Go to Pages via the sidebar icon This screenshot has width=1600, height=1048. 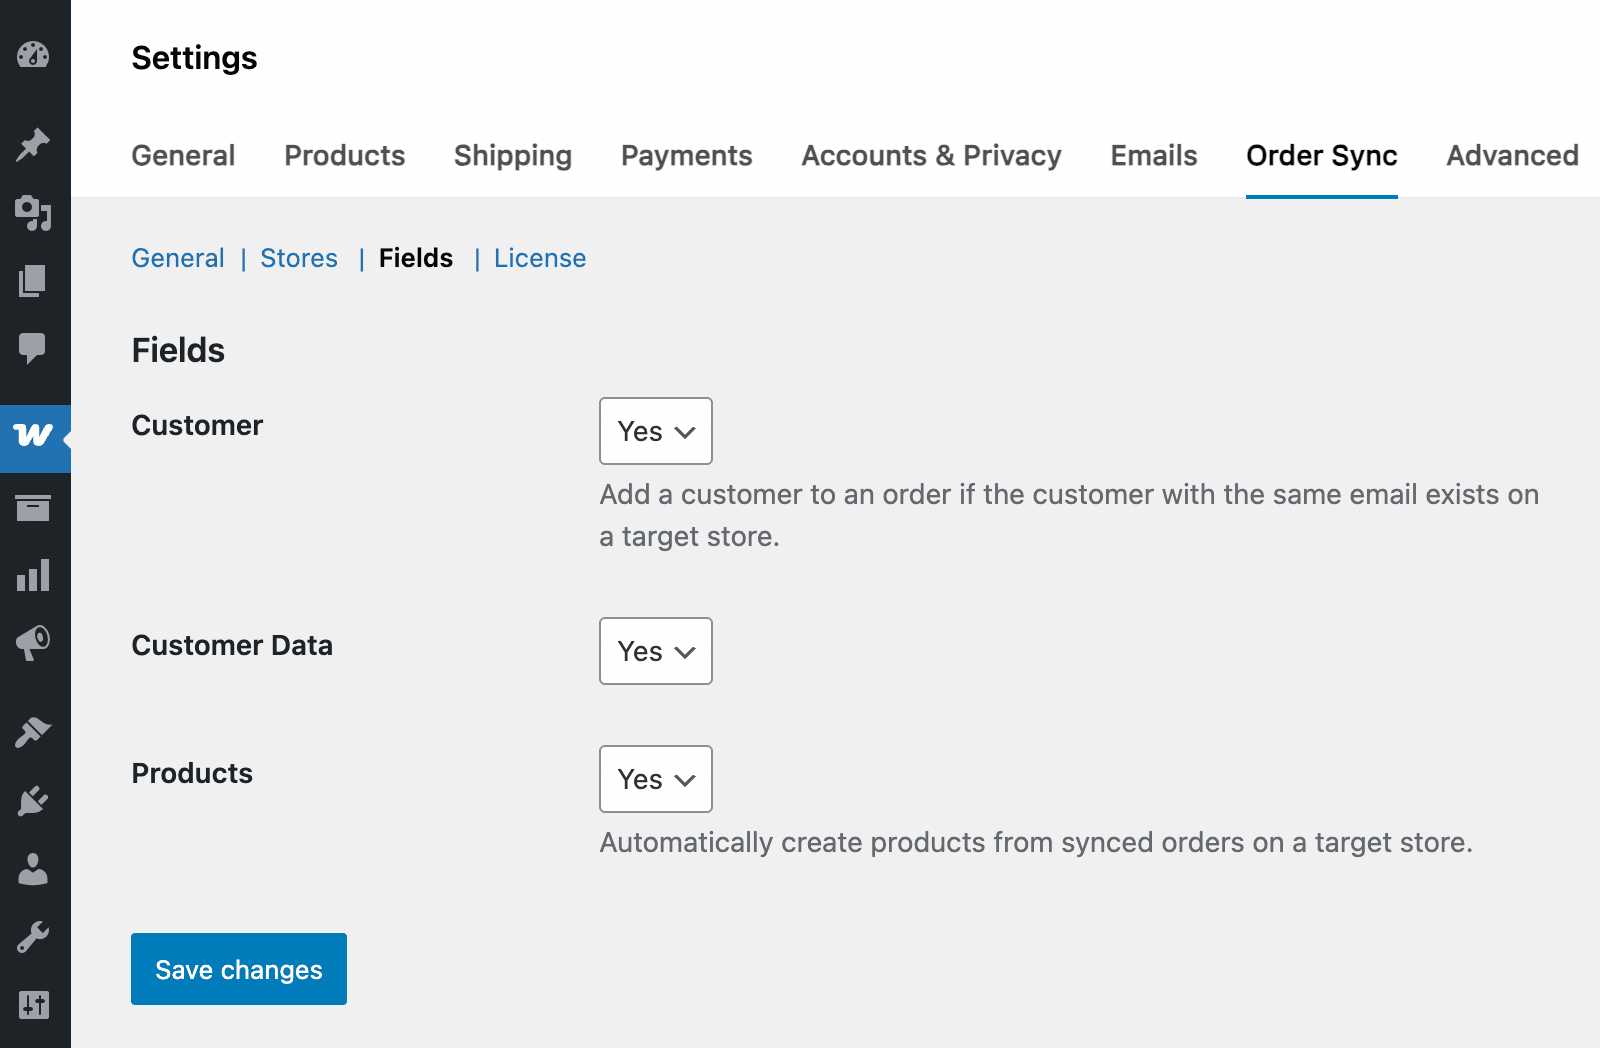click(x=33, y=281)
